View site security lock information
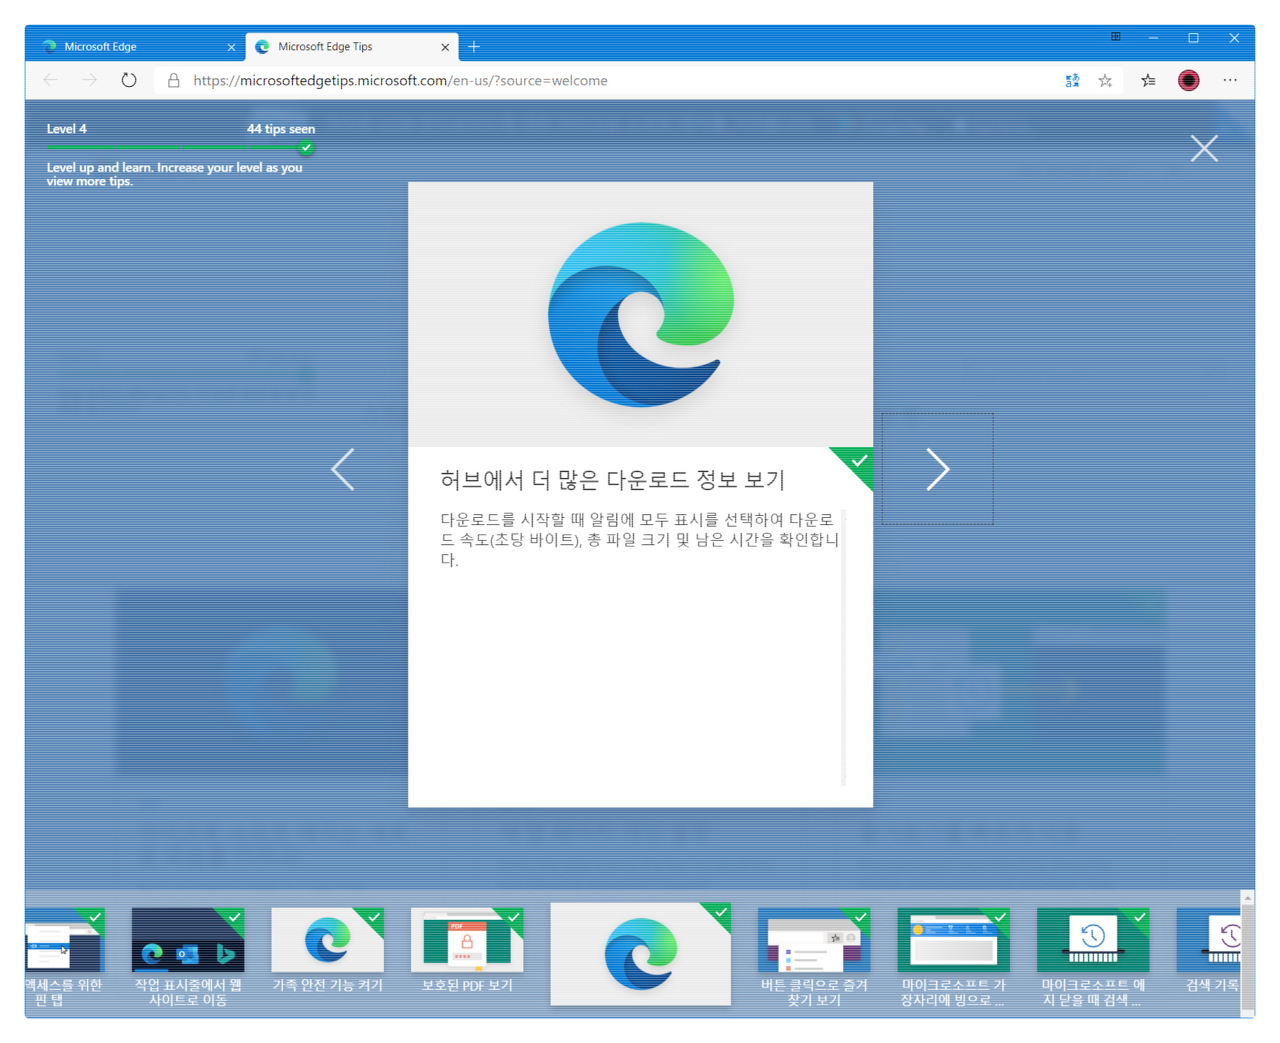1280x1043 pixels. point(174,80)
